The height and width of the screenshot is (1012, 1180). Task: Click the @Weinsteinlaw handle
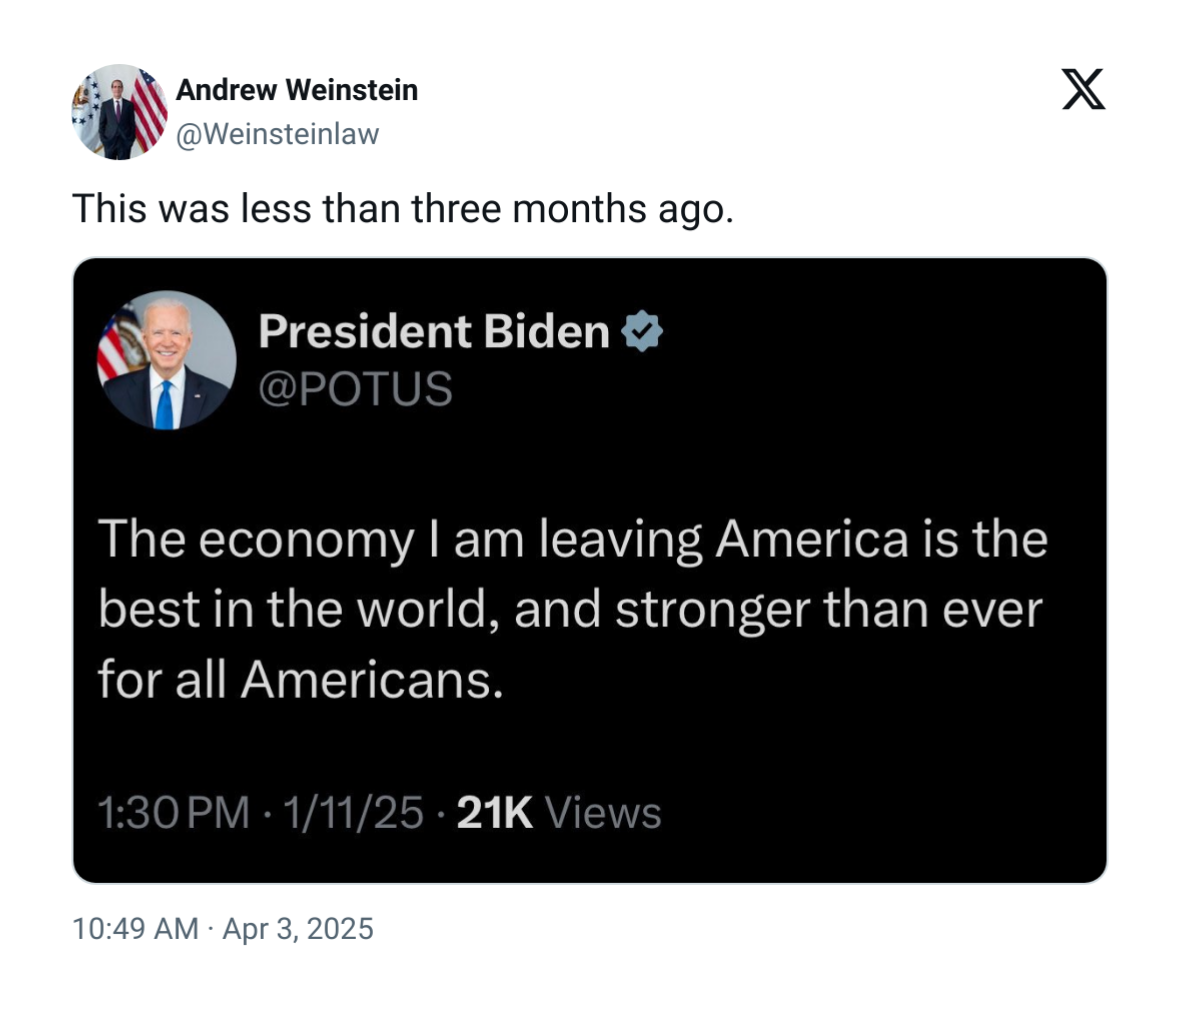tap(277, 134)
